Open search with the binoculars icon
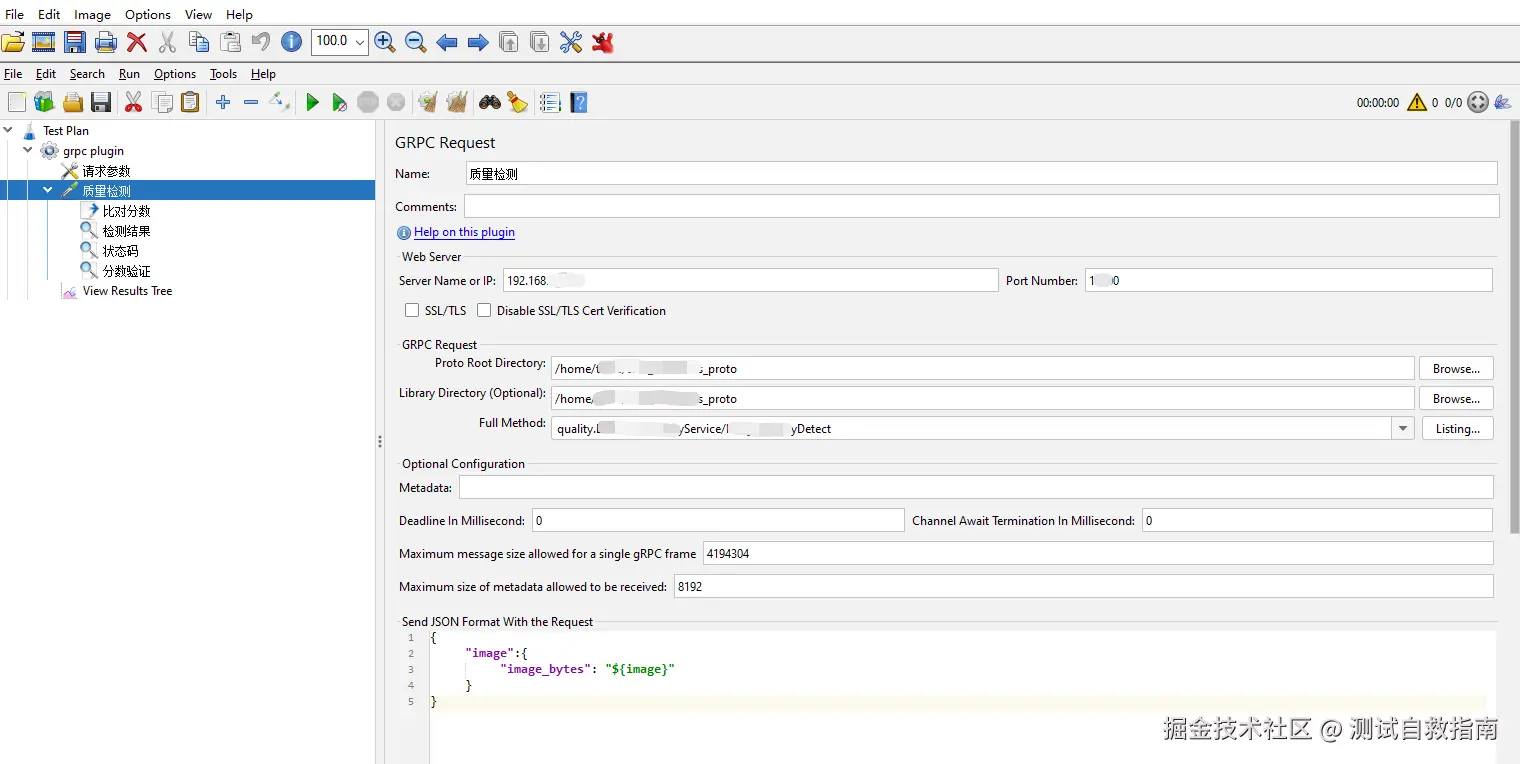The image size is (1520, 764). [x=490, y=102]
